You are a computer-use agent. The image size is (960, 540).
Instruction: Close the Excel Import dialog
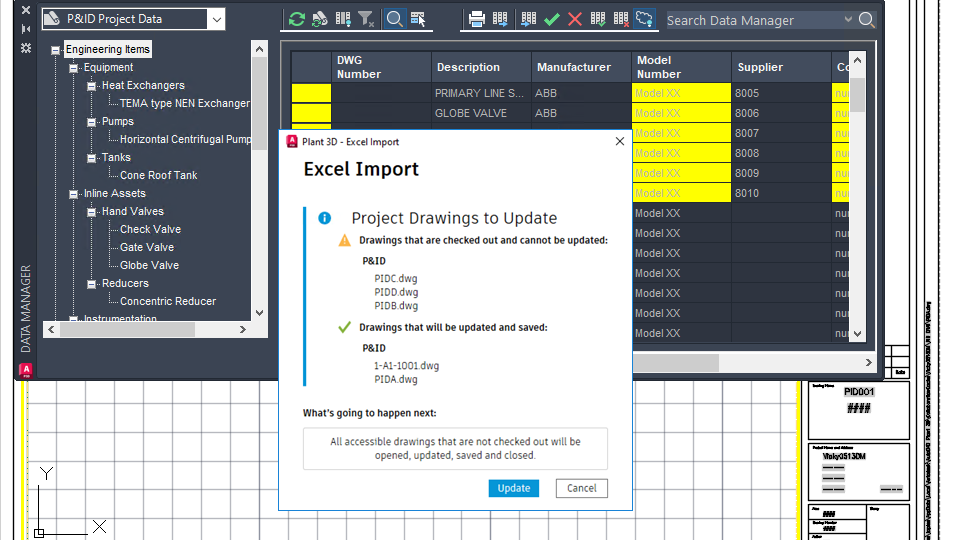(620, 141)
